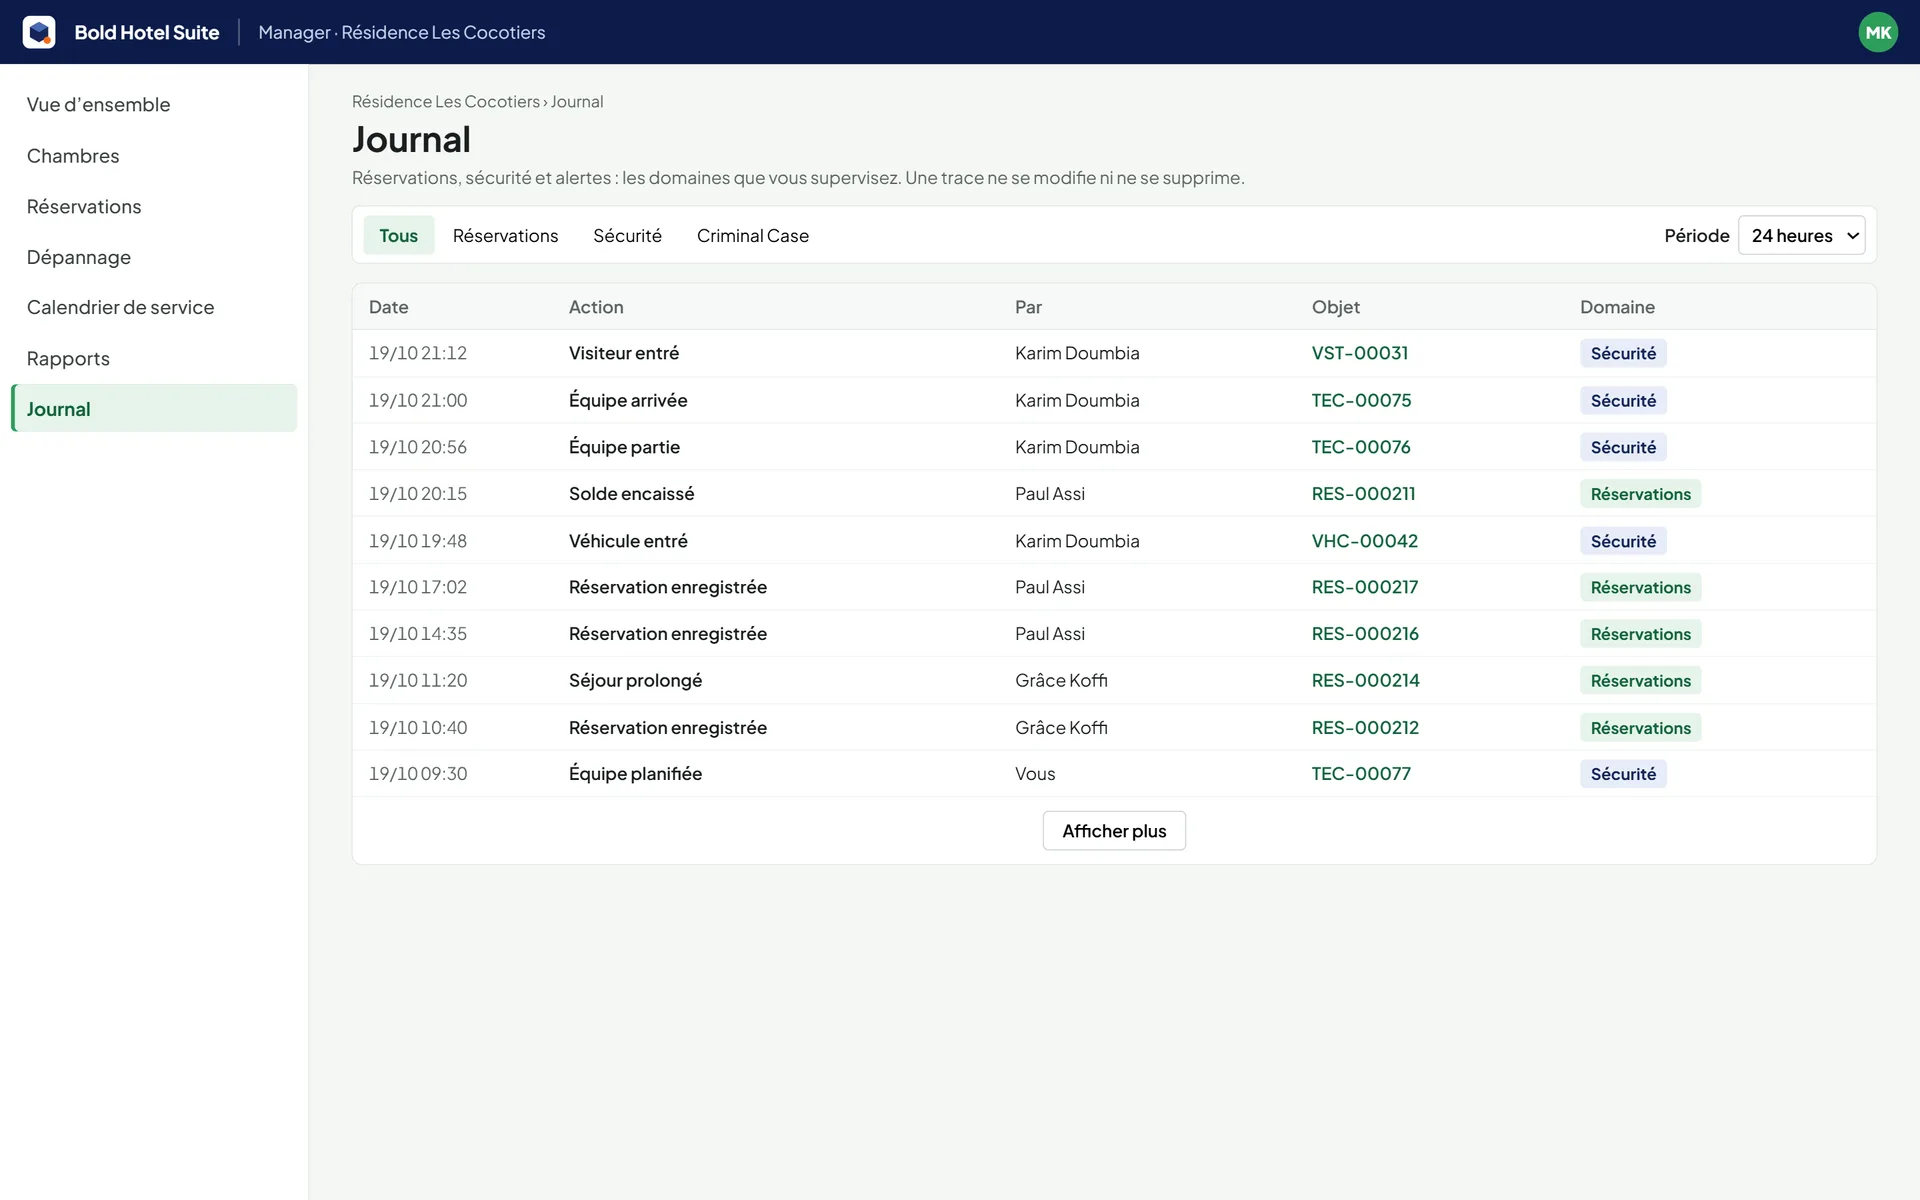Screen dimensions: 1920x1200
Task: Click the Afficher plus button
Action: coord(1114,830)
